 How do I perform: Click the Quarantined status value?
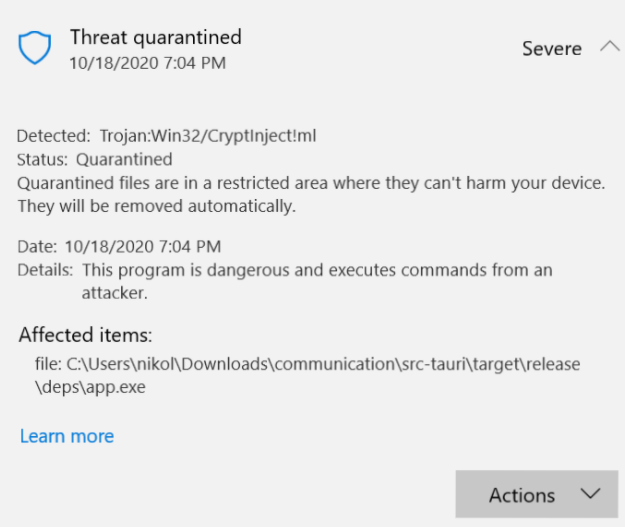(124, 159)
